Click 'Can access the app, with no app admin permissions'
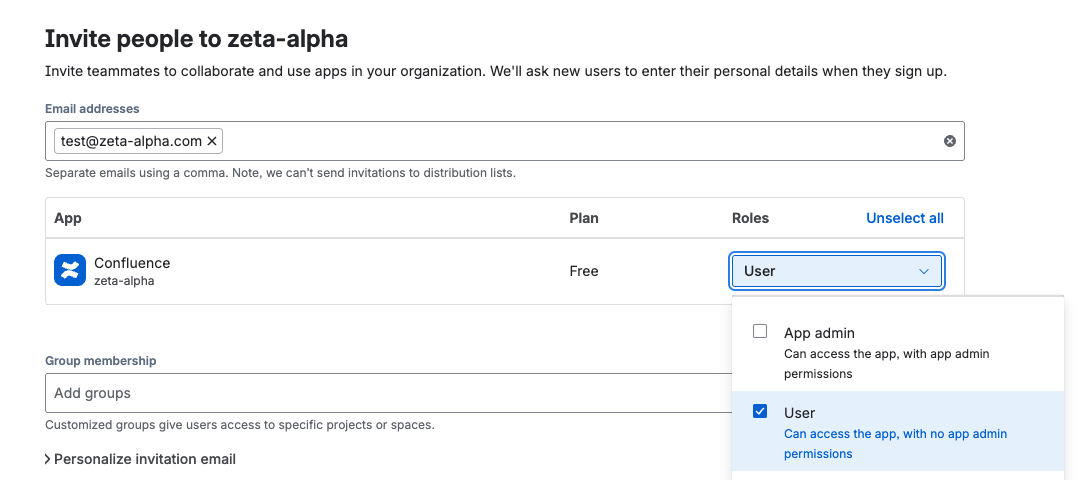 tap(895, 444)
